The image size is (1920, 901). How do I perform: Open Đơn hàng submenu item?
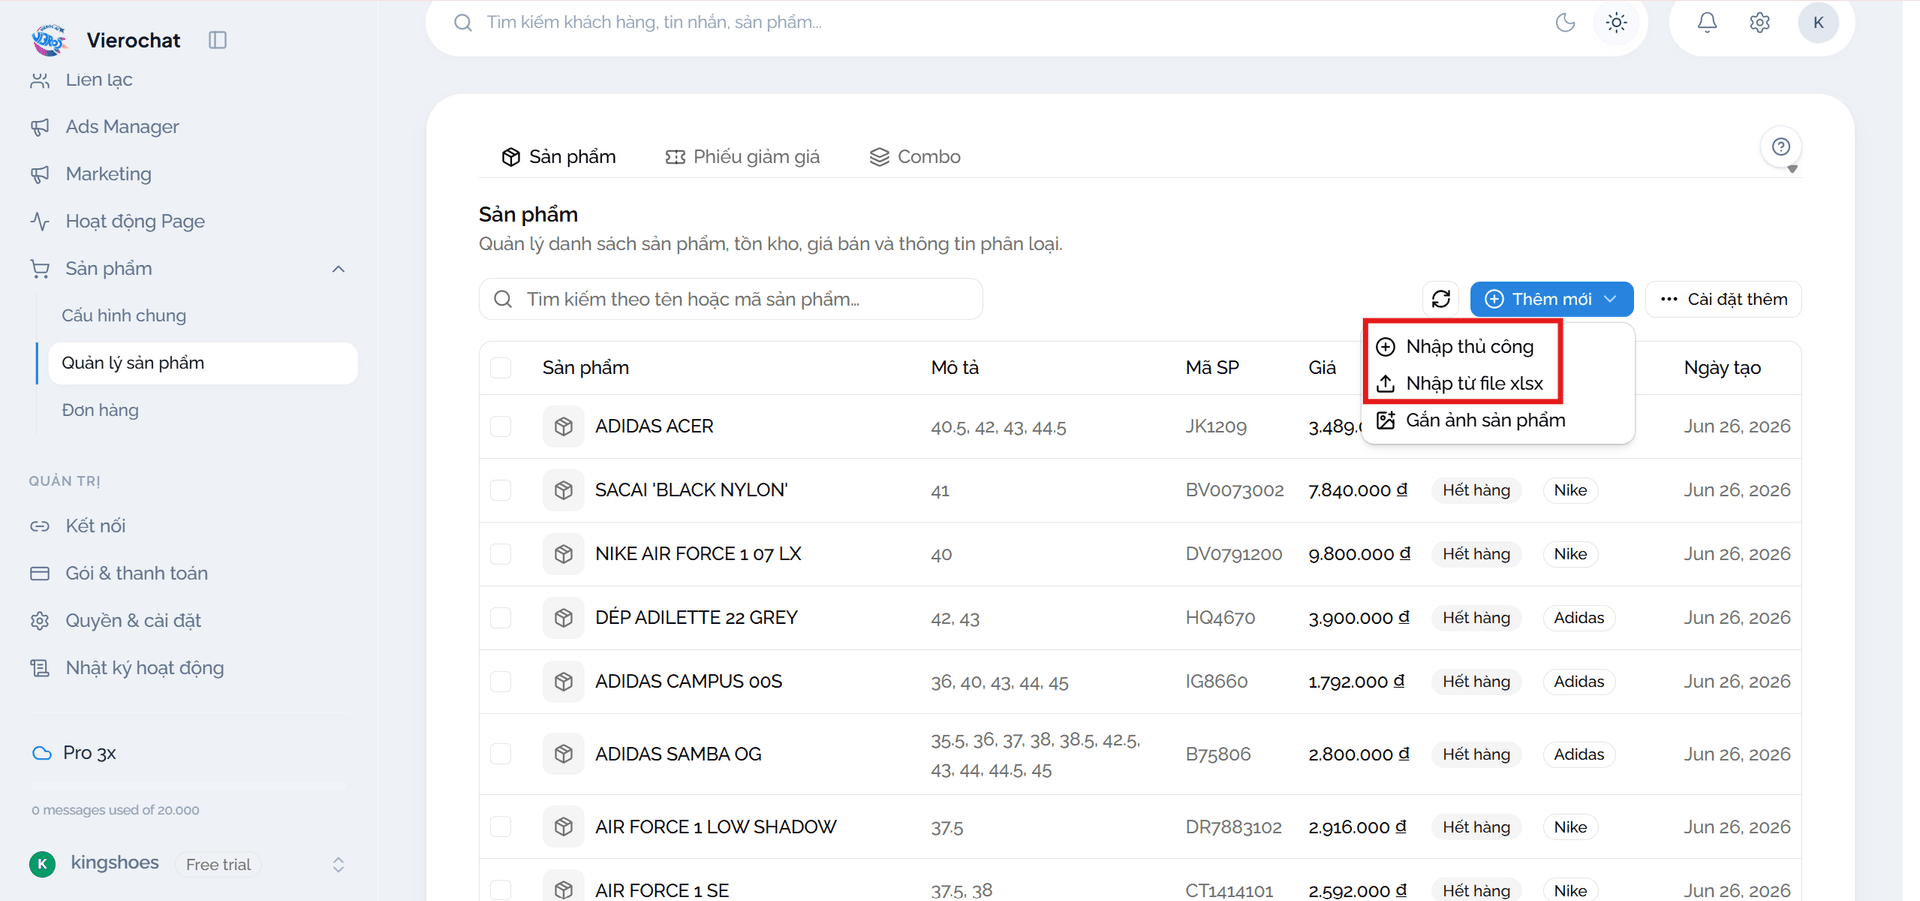click(x=100, y=410)
